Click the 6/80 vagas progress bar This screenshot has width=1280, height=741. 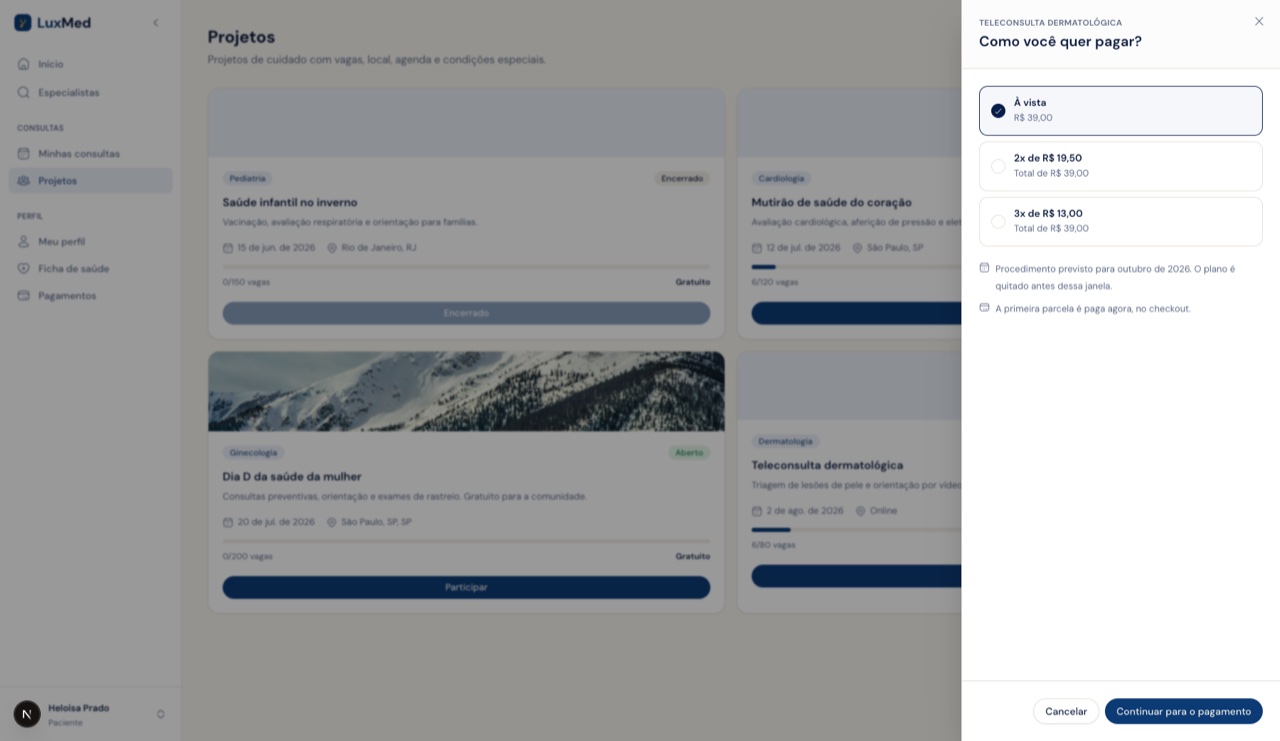pyautogui.click(x=856, y=530)
